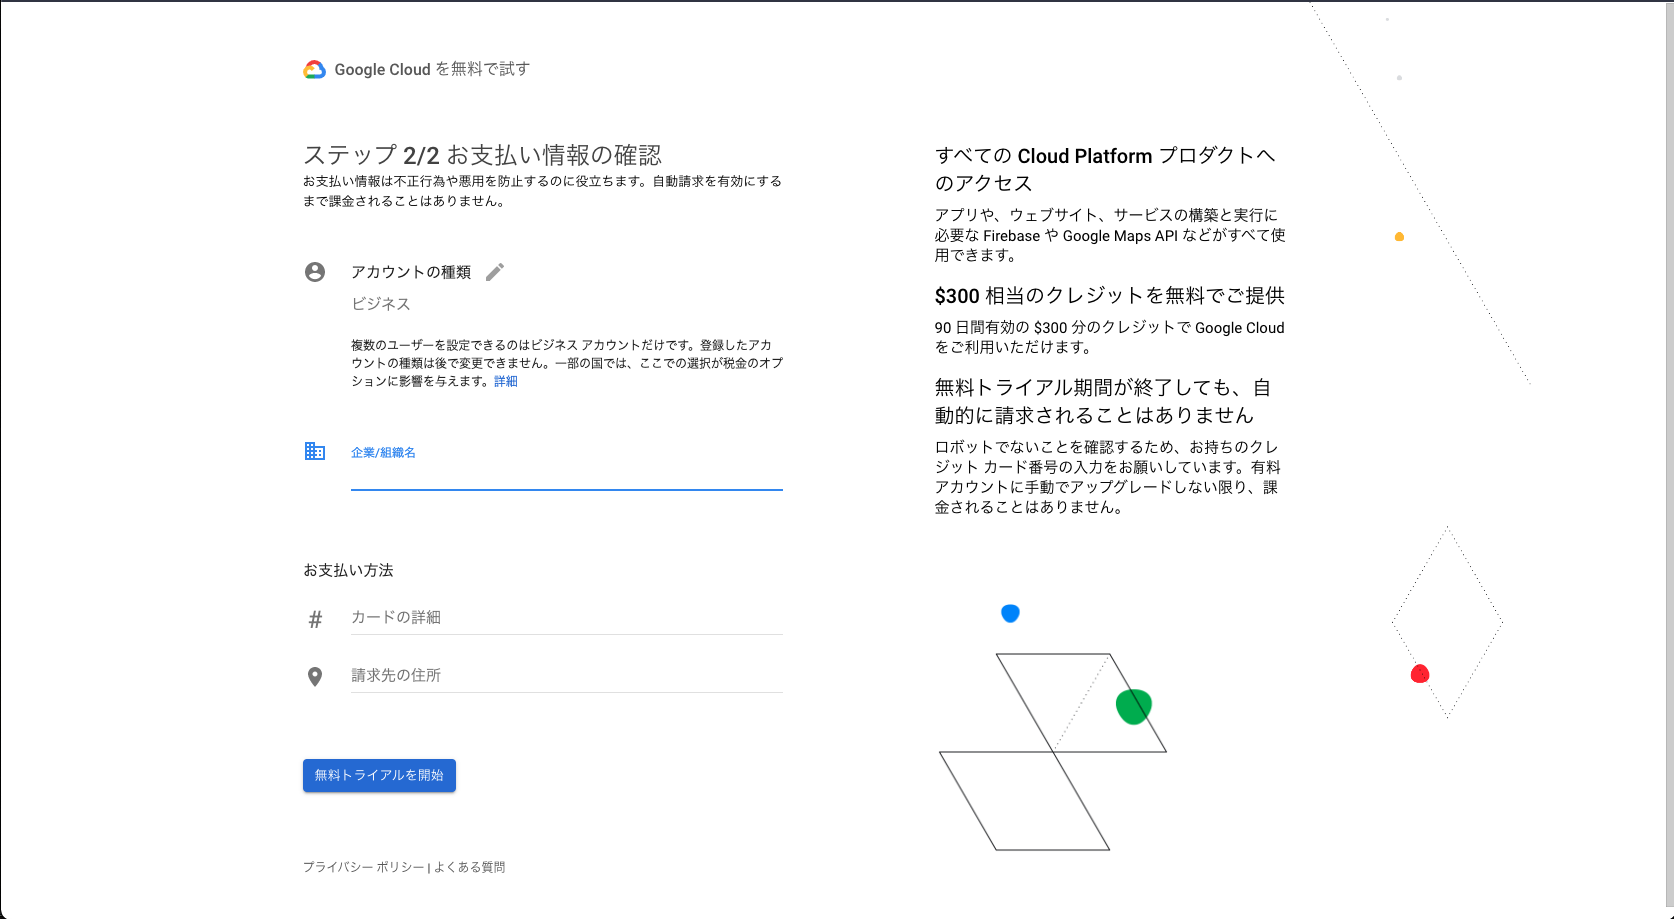Click 無料トライアル期間が終了しても heading
This screenshot has width=1674, height=919.
[1103, 401]
